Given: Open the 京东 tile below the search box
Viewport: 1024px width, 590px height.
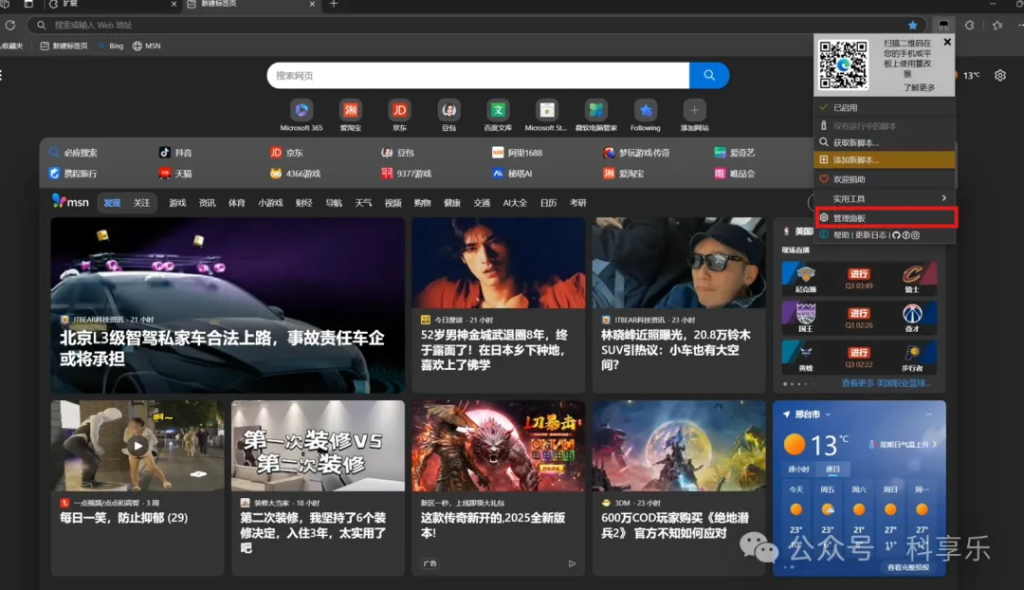Looking at the screenshot, I should click(400, 116).
